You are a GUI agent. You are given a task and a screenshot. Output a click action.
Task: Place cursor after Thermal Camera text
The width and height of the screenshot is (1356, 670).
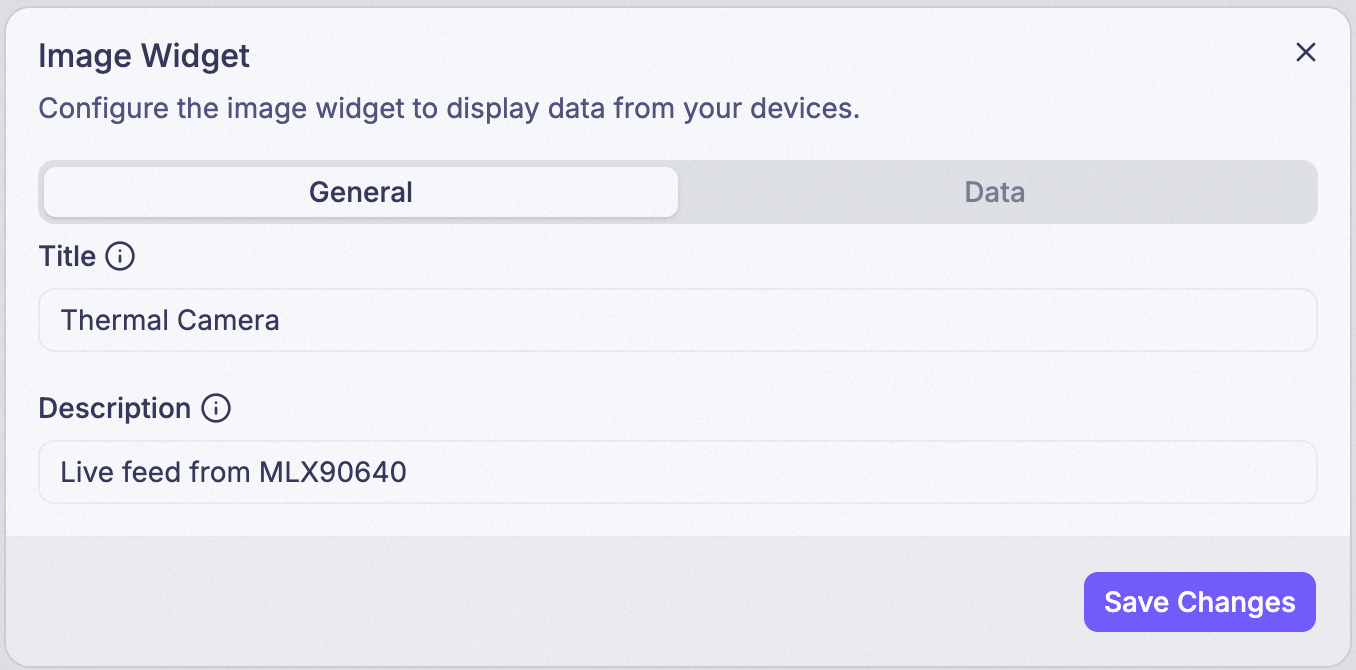pyautogui.click(x=282, y=321)
